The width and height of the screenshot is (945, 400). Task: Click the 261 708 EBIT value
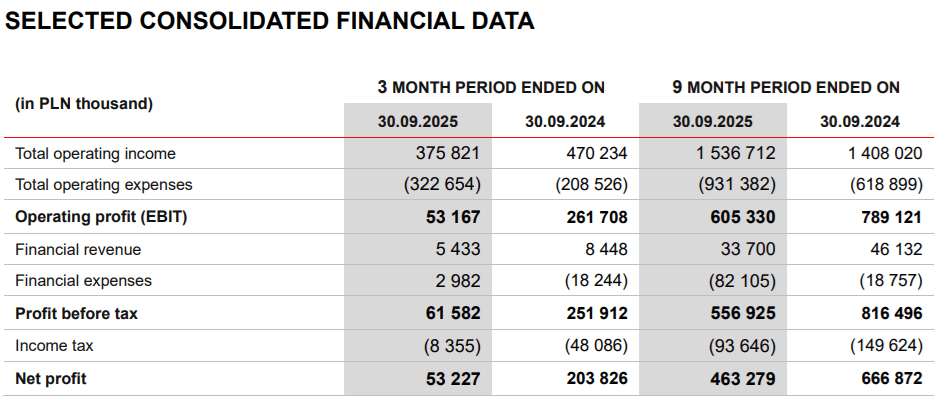tap(594, 217)
